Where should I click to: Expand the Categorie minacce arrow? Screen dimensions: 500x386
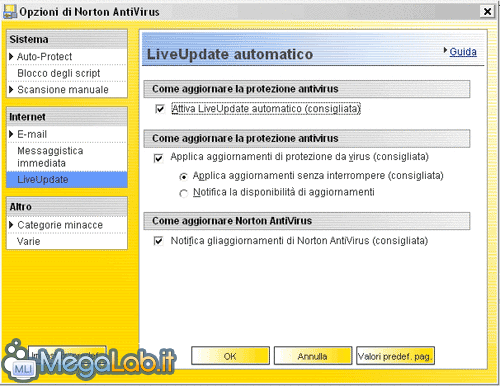click(x=11, y=225)
